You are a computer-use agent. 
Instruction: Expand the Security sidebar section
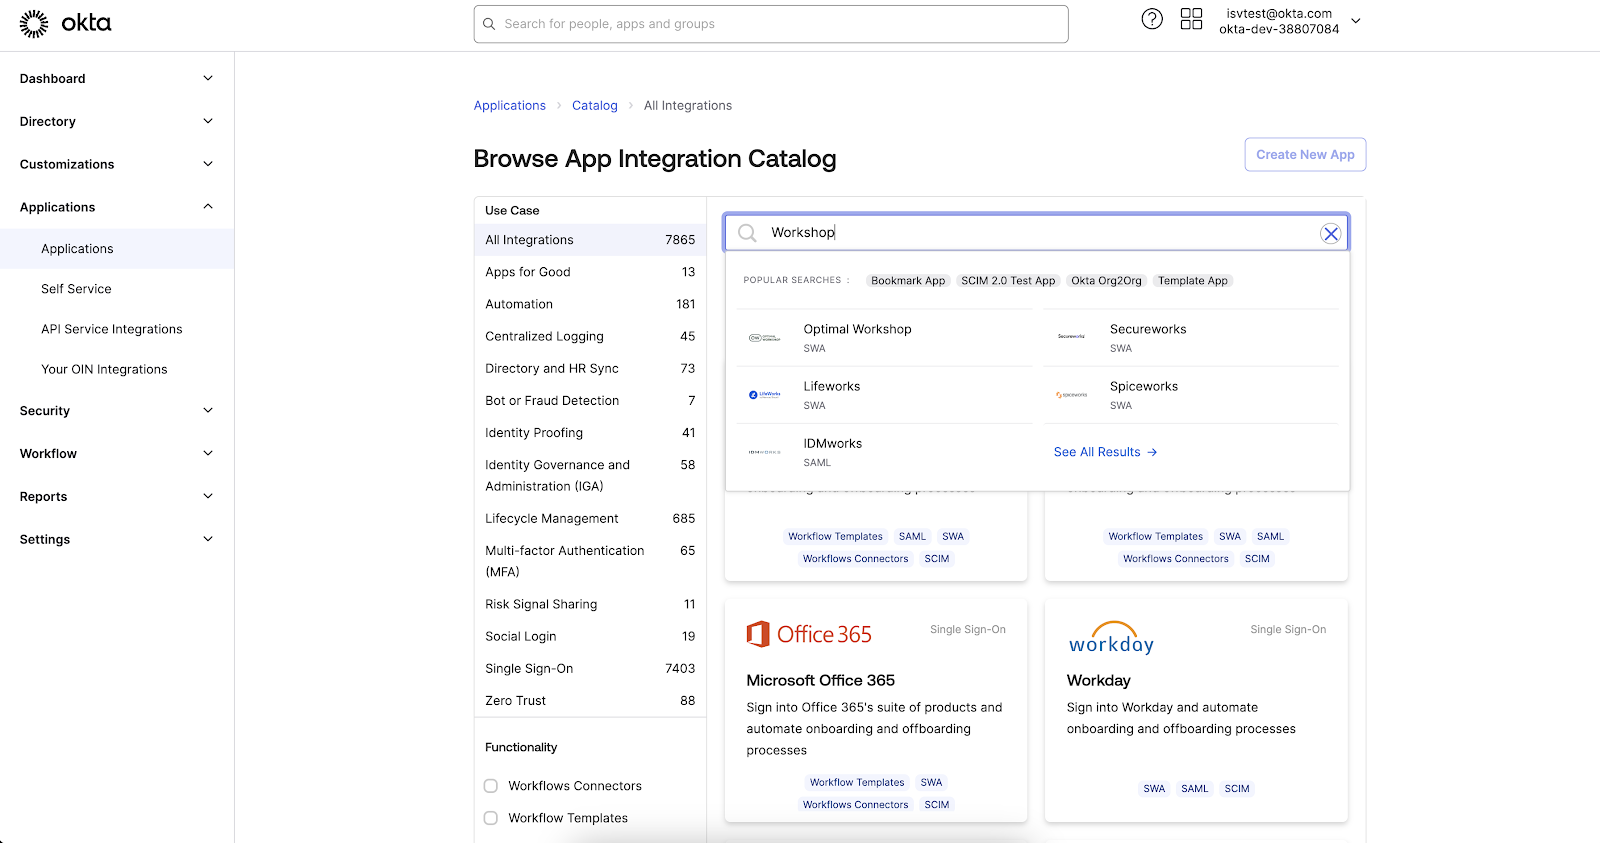(116, 411)
